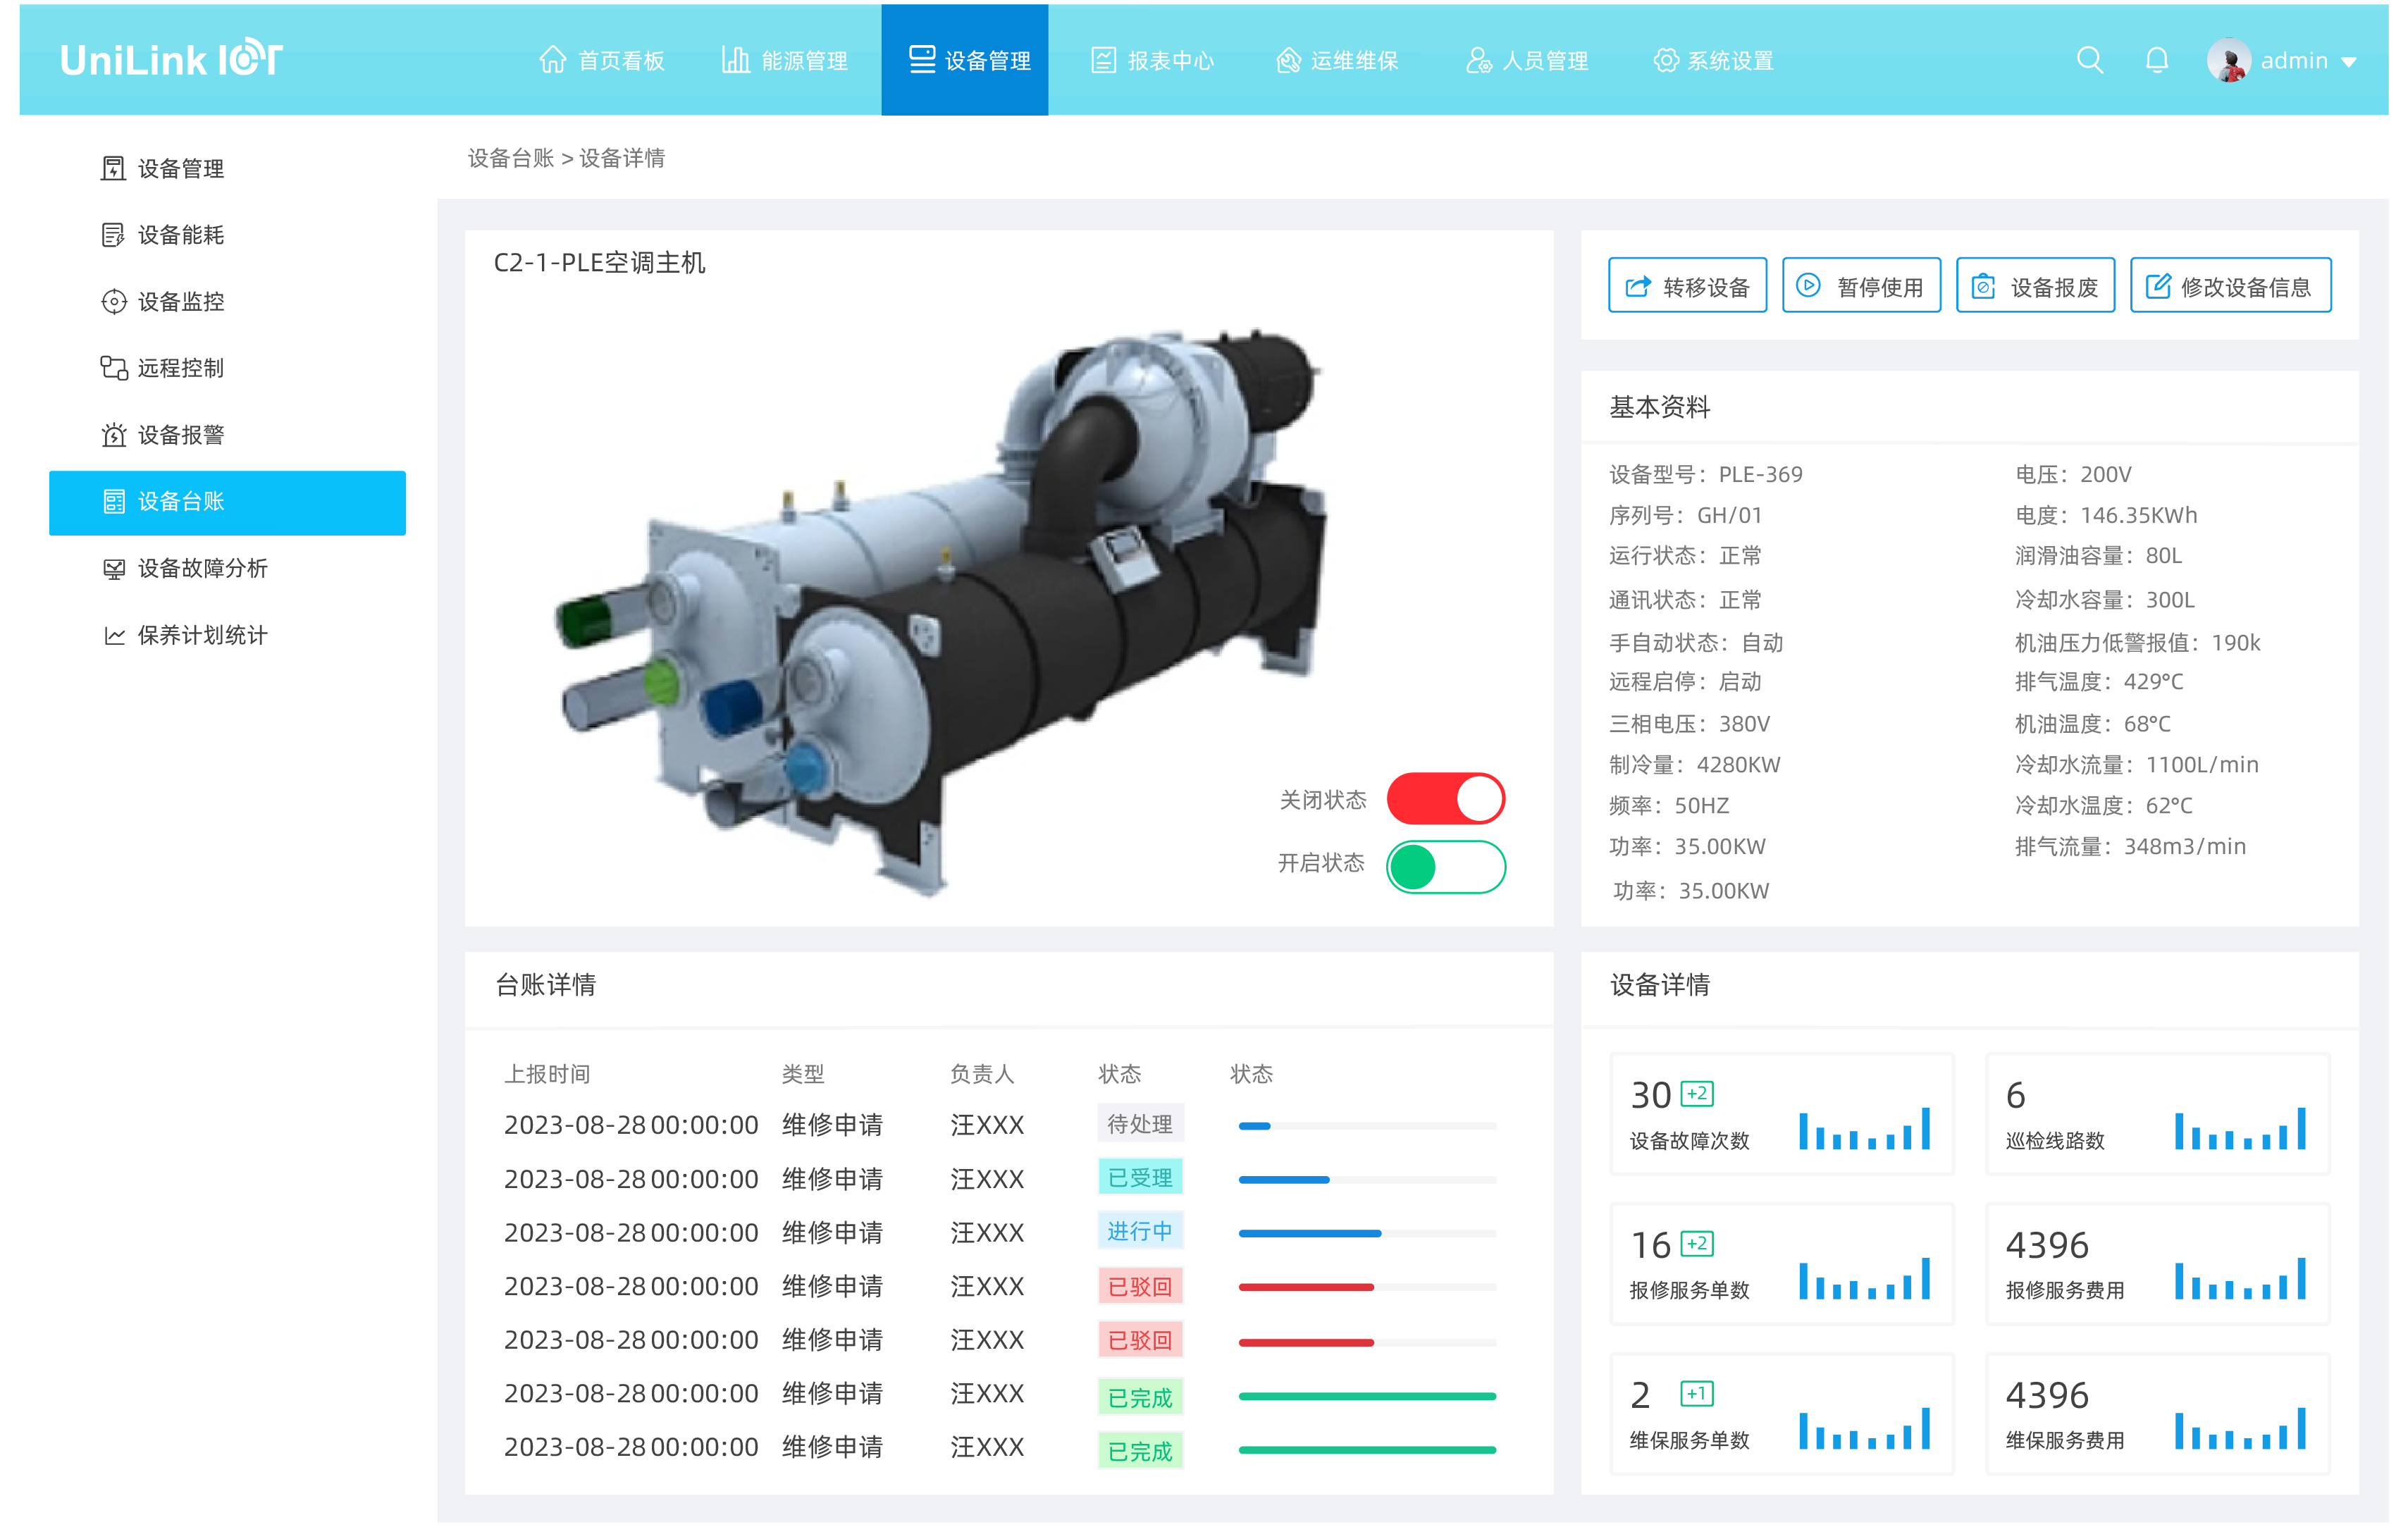Click the 序列号：GH/01 value
Viewport: 2408px width, 1527px height.
point(1686,515)
